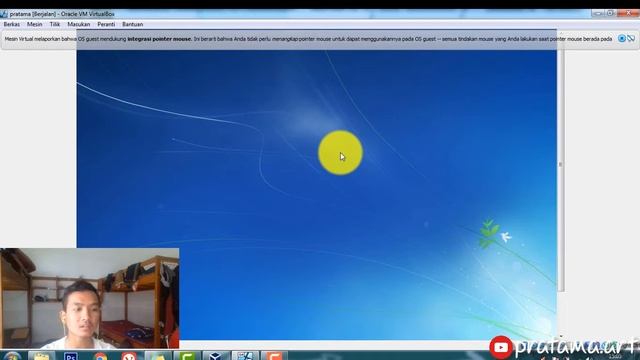The height and width of the screenshot is (360, 640).
Task: Dismiss the mouse integration notification
Action: click(622, 38)
